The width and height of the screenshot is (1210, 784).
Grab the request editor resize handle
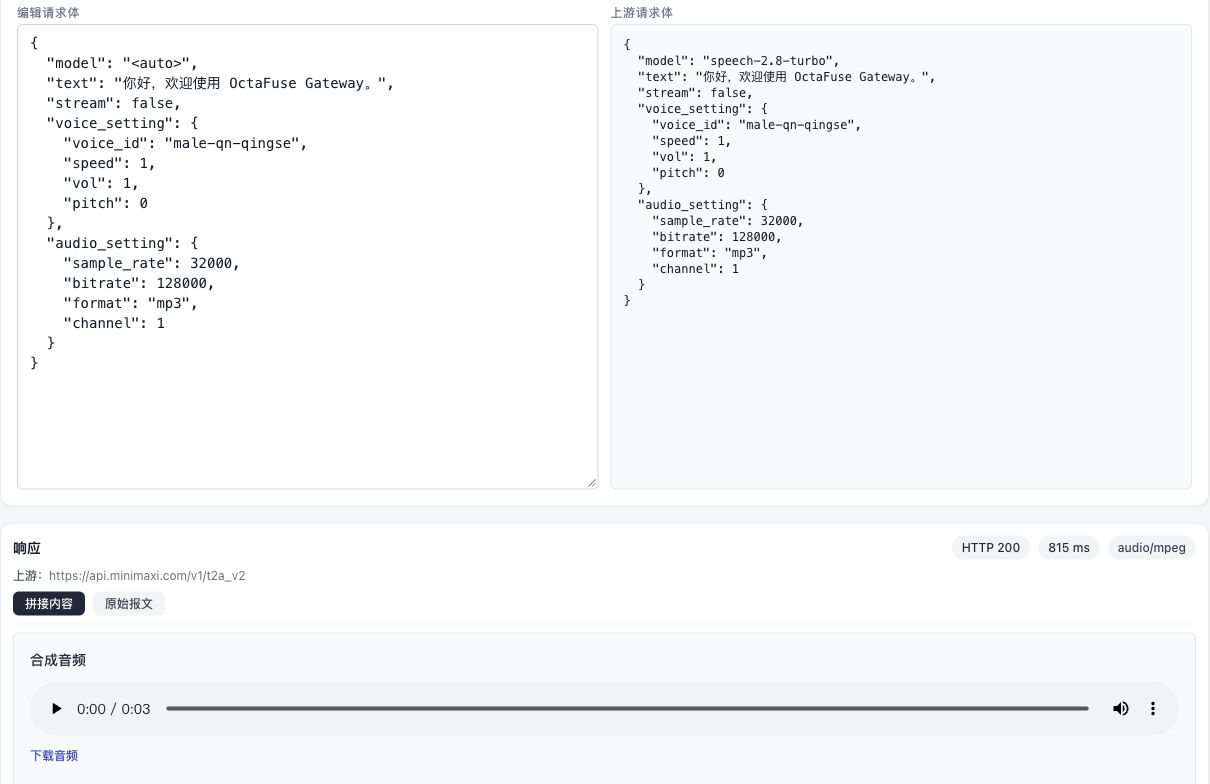click(591, 482)
